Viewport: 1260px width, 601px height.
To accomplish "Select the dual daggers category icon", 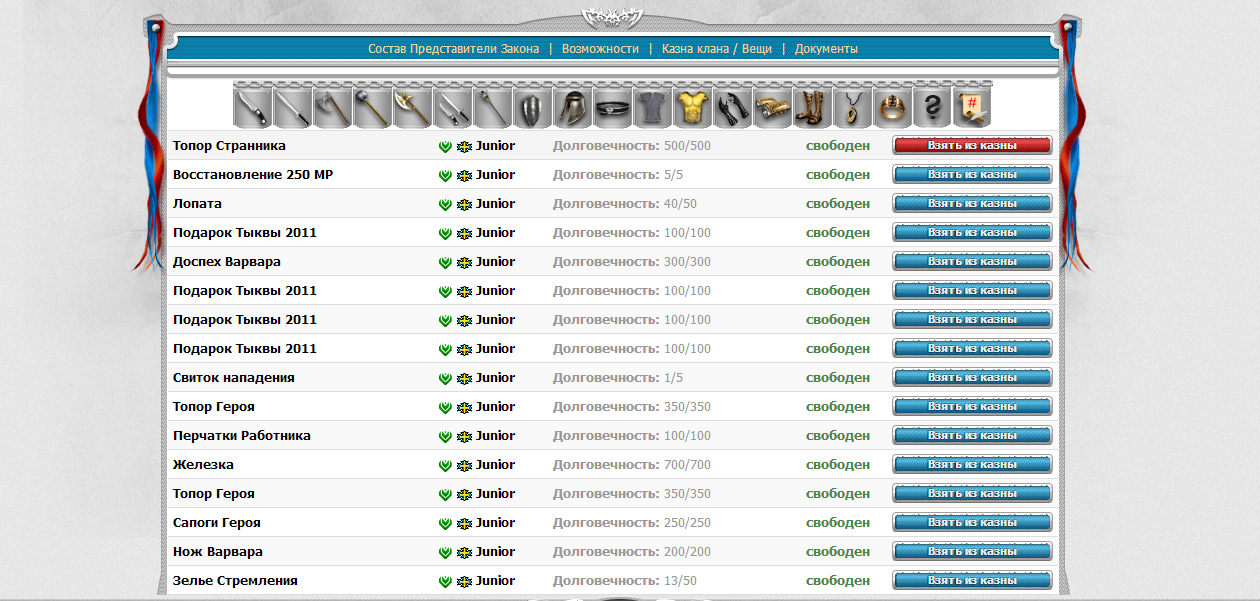I will 453,106.
